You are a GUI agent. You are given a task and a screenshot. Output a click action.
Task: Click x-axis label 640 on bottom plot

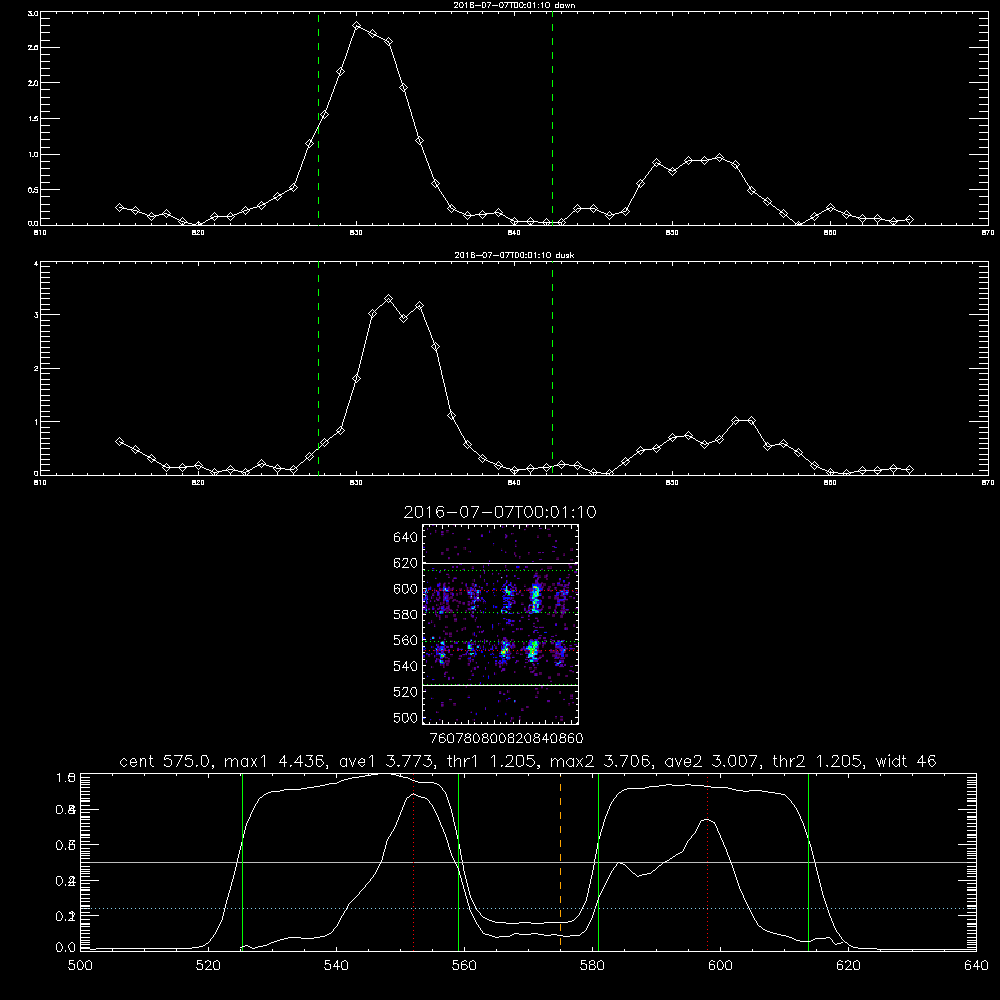(976, 966)
